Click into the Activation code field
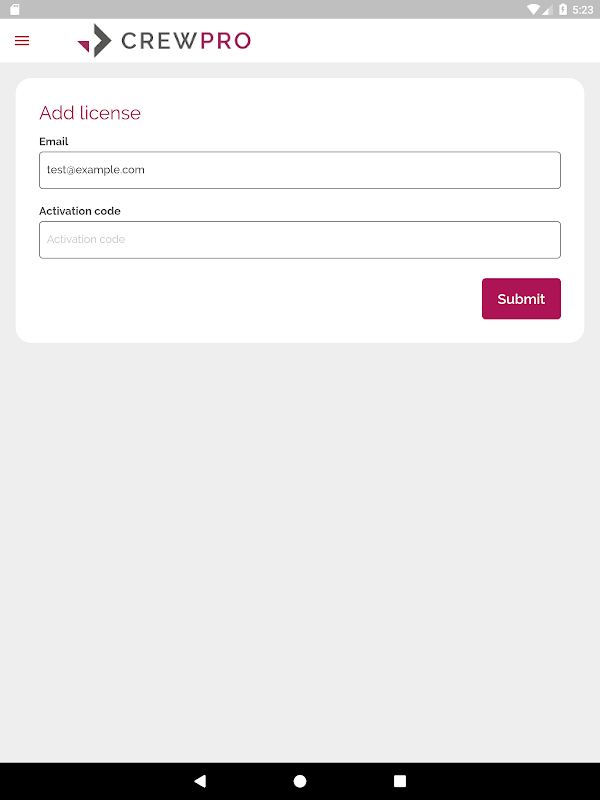Viewport: 600px width, 800px height. click(300, 240)
